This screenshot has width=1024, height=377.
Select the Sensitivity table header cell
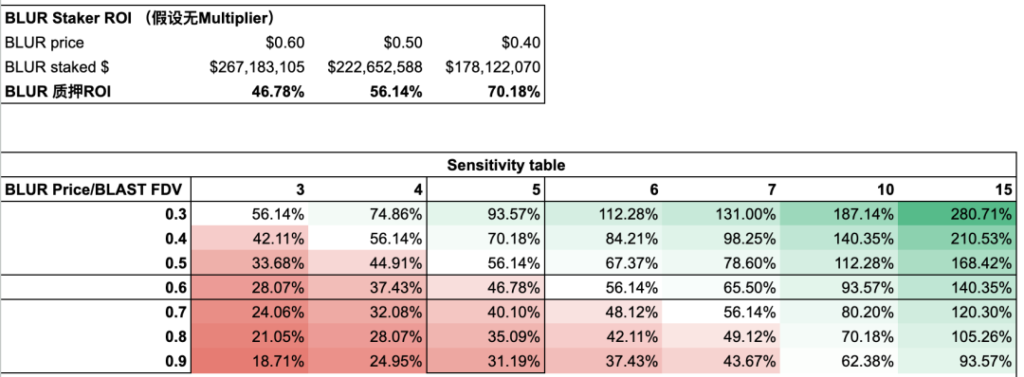point(506,165)
